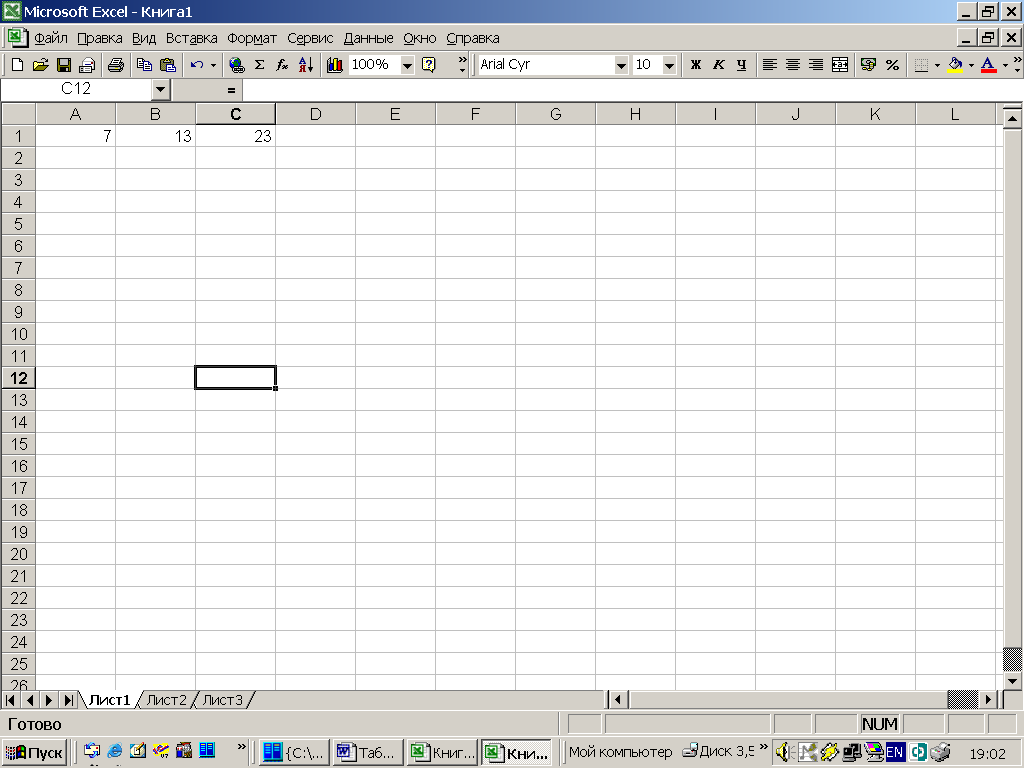1024x768 pixels.
Task: Open the Borders style dropdown arrow
Action: (x=937, y=65)
